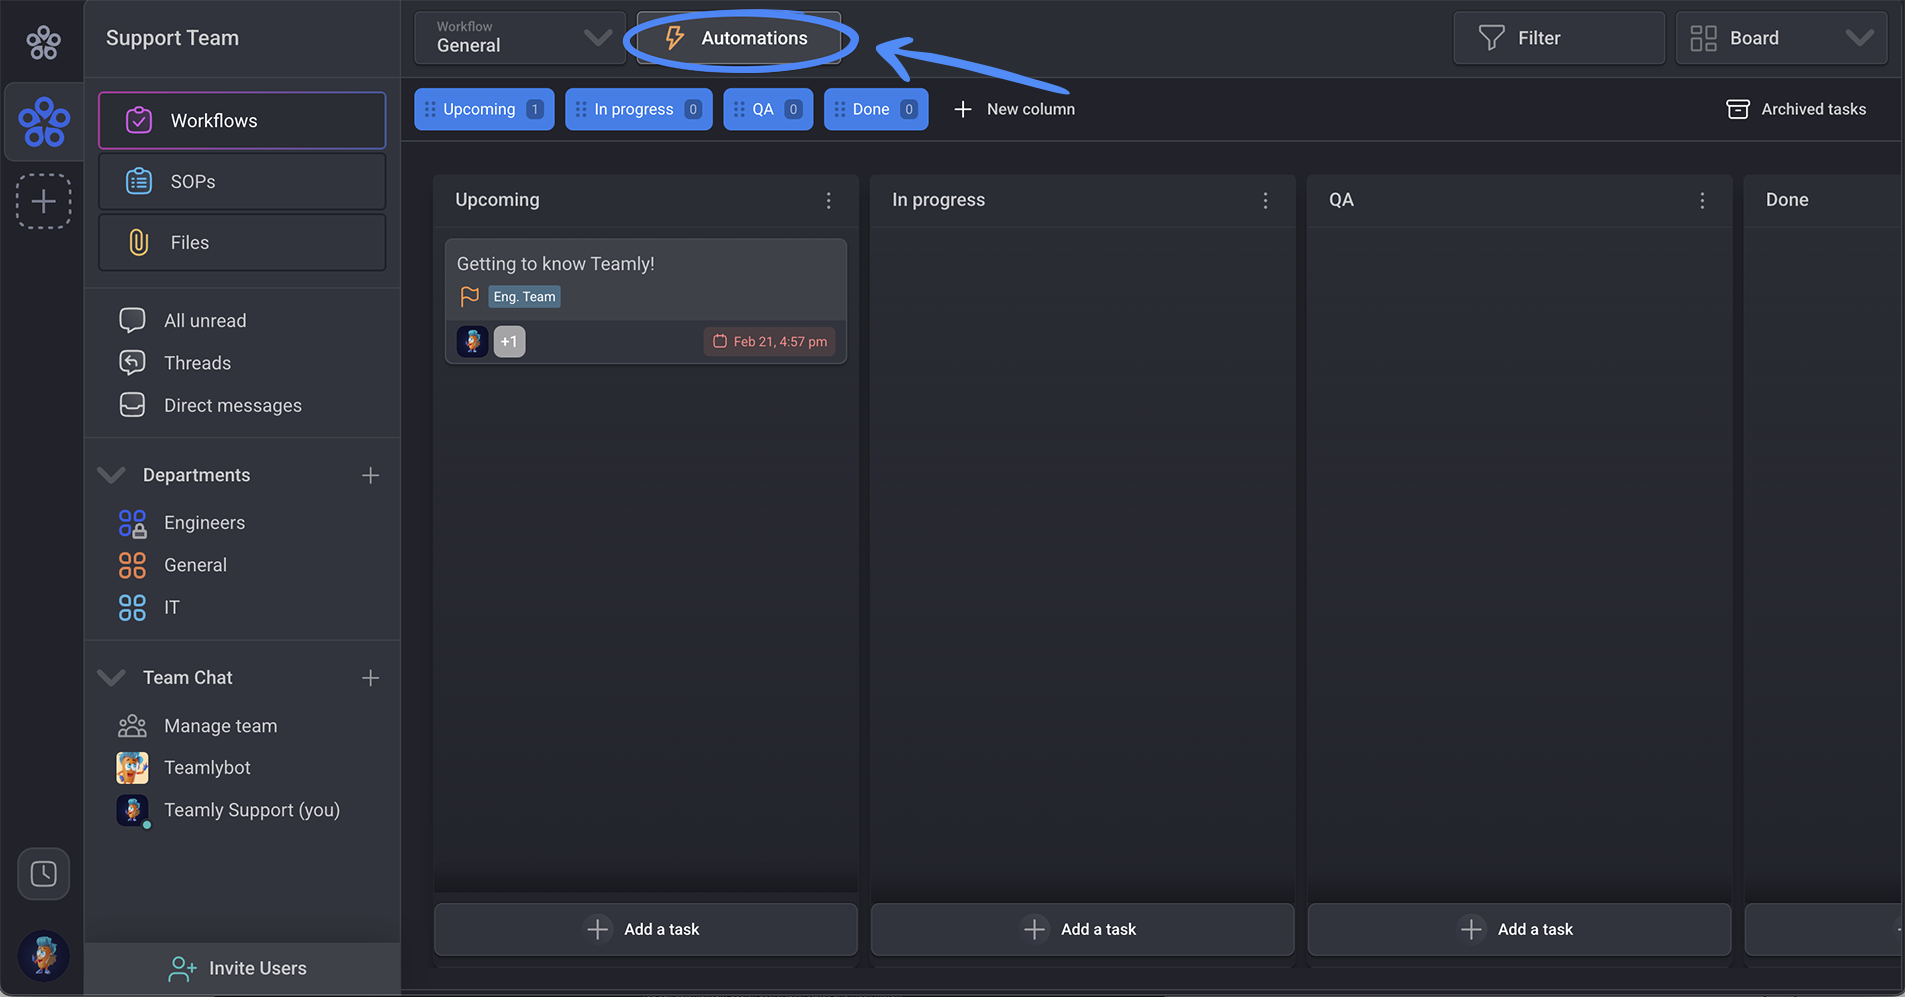Open the Workflows section

pyautogui.click(x=242, y=120)
